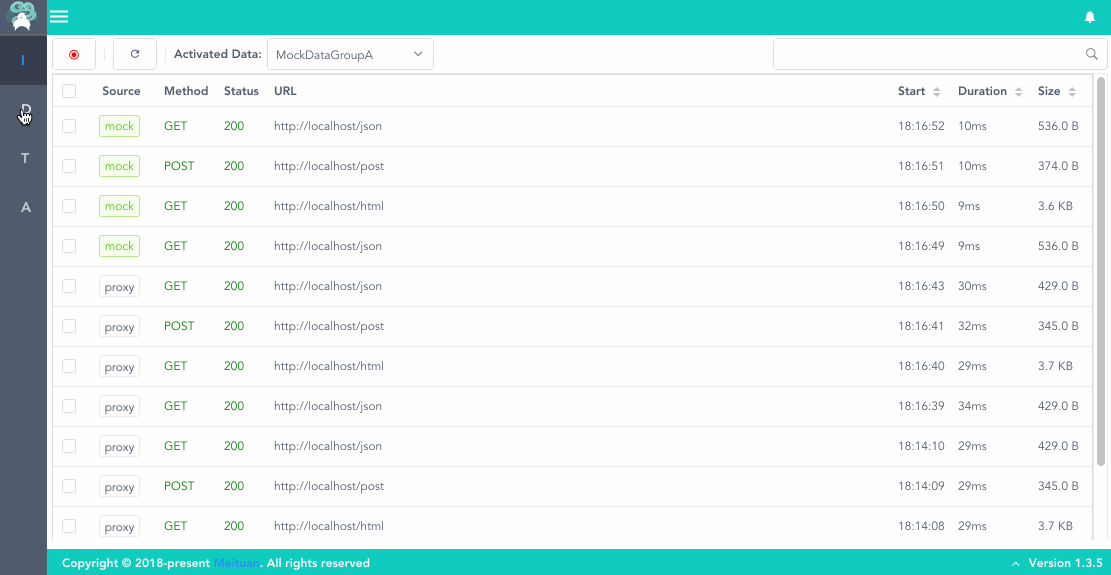1111x575 pixels.
Task: Click the mock tag at 18:16:52
Action: point(119,126)
